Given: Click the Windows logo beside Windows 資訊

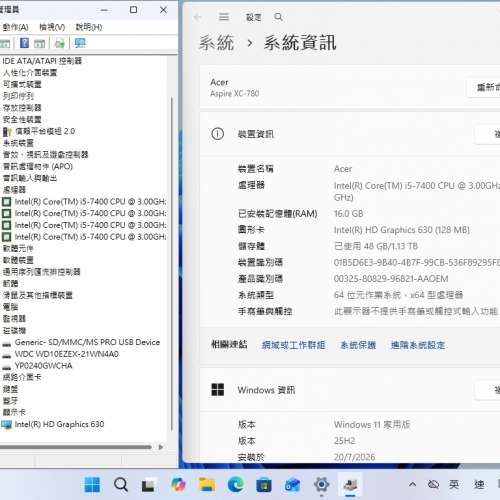Looking at the screenshot, I should coord(218,389).
